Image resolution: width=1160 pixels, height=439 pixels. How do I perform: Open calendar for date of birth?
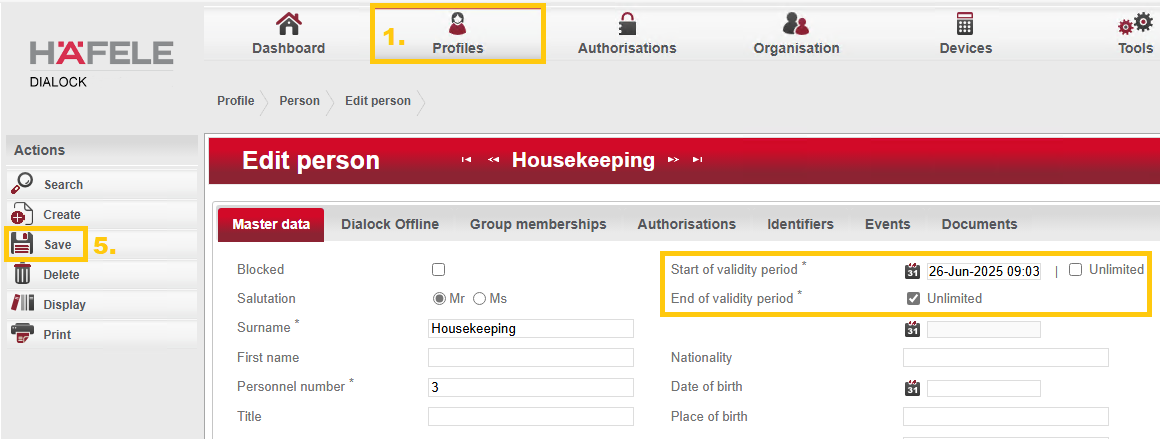tap(912, 388)
